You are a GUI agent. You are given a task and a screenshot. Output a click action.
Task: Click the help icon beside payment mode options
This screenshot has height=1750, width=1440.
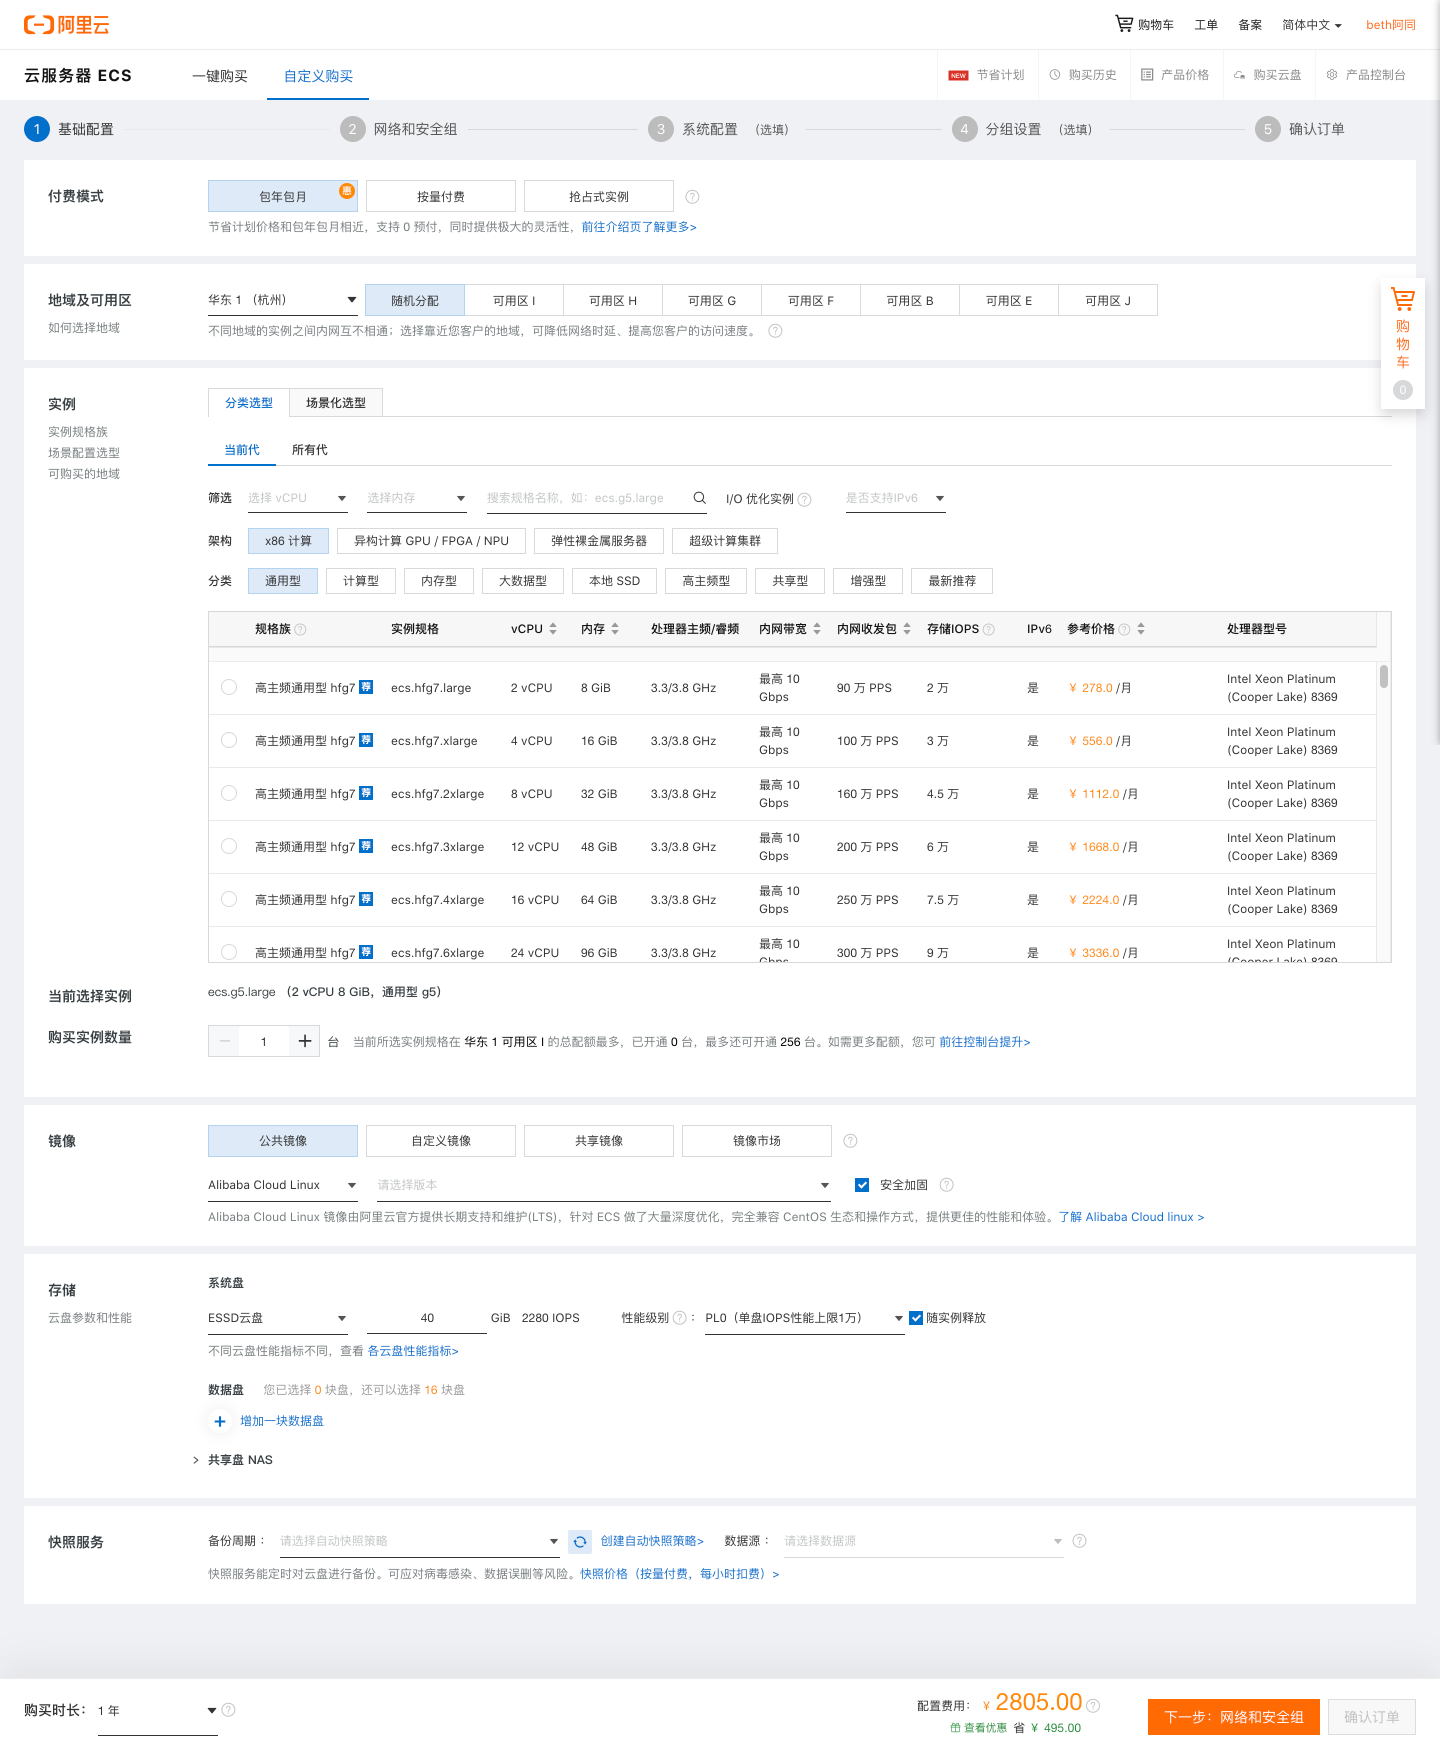pyautogui.click(x=692, y=197)
